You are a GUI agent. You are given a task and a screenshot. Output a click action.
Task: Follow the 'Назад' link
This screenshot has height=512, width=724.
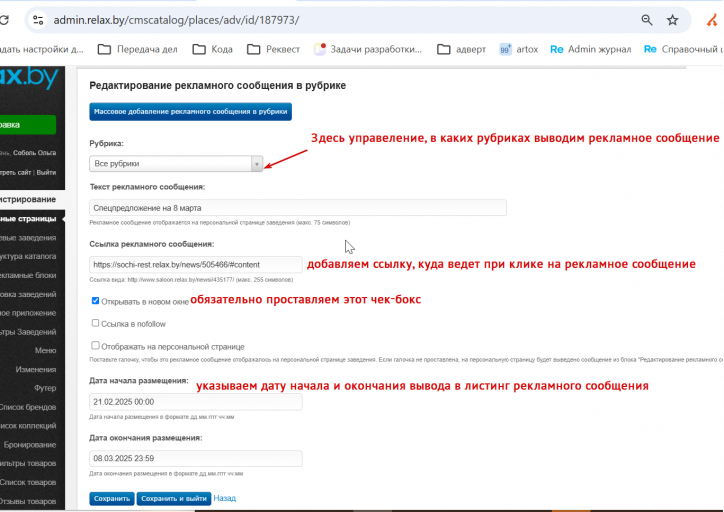click(x=225, y=498)
